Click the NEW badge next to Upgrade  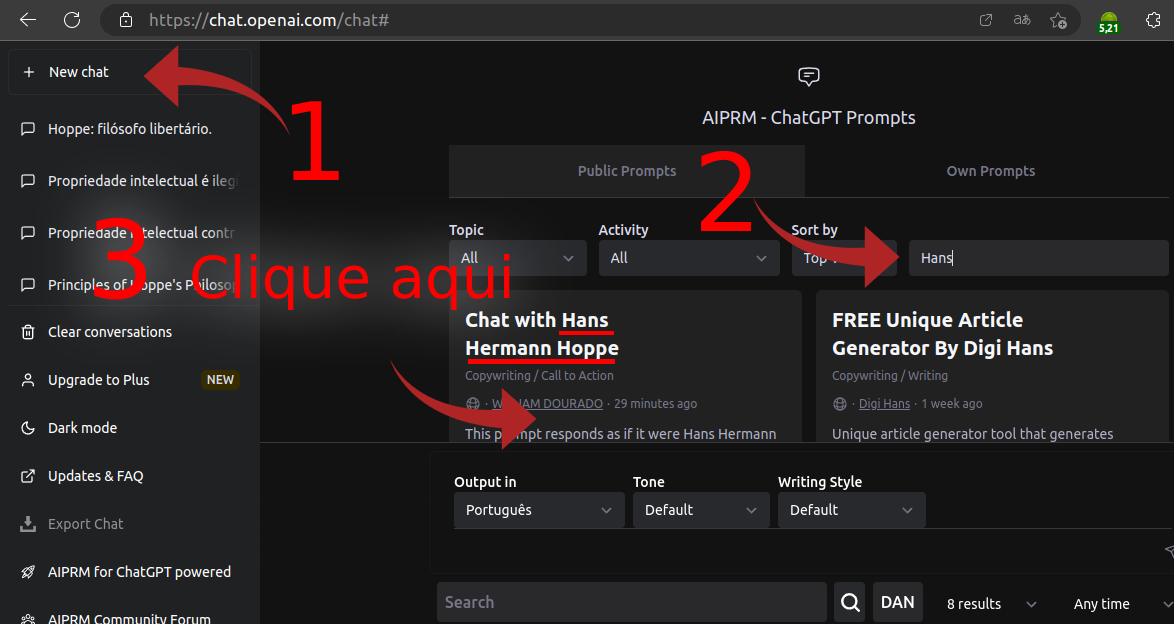(220, 380)
